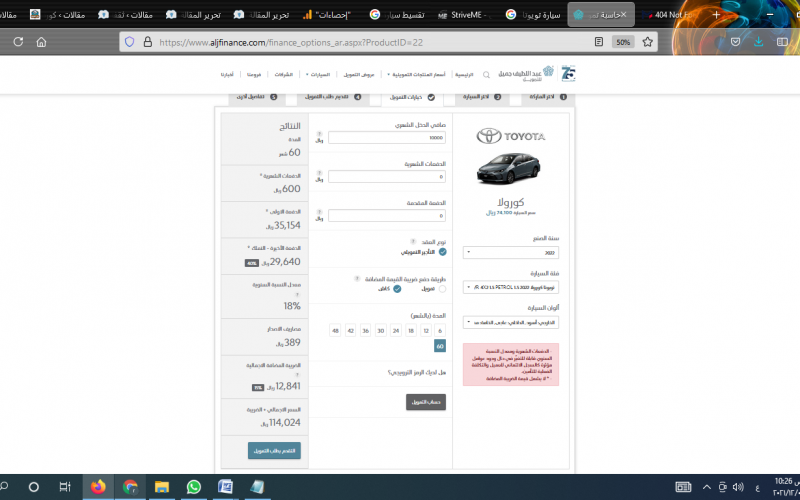Expand أسعار المنتجات التمويلية menu dropdown

pyautogui.click(x=416, y=74)
